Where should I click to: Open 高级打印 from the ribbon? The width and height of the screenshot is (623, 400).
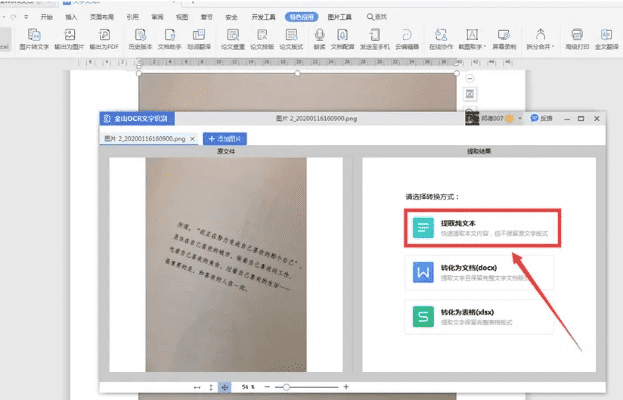pyautogui.click(x=577, y=39)
